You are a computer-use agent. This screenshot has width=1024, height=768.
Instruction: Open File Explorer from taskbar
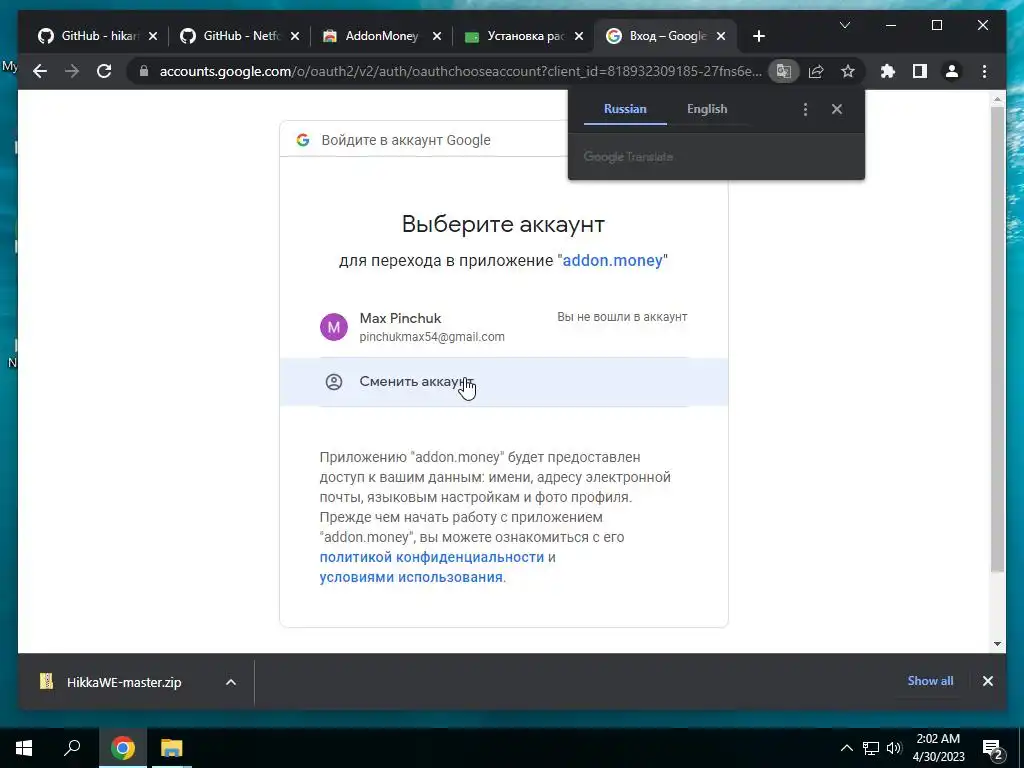(x=172, y=748)
